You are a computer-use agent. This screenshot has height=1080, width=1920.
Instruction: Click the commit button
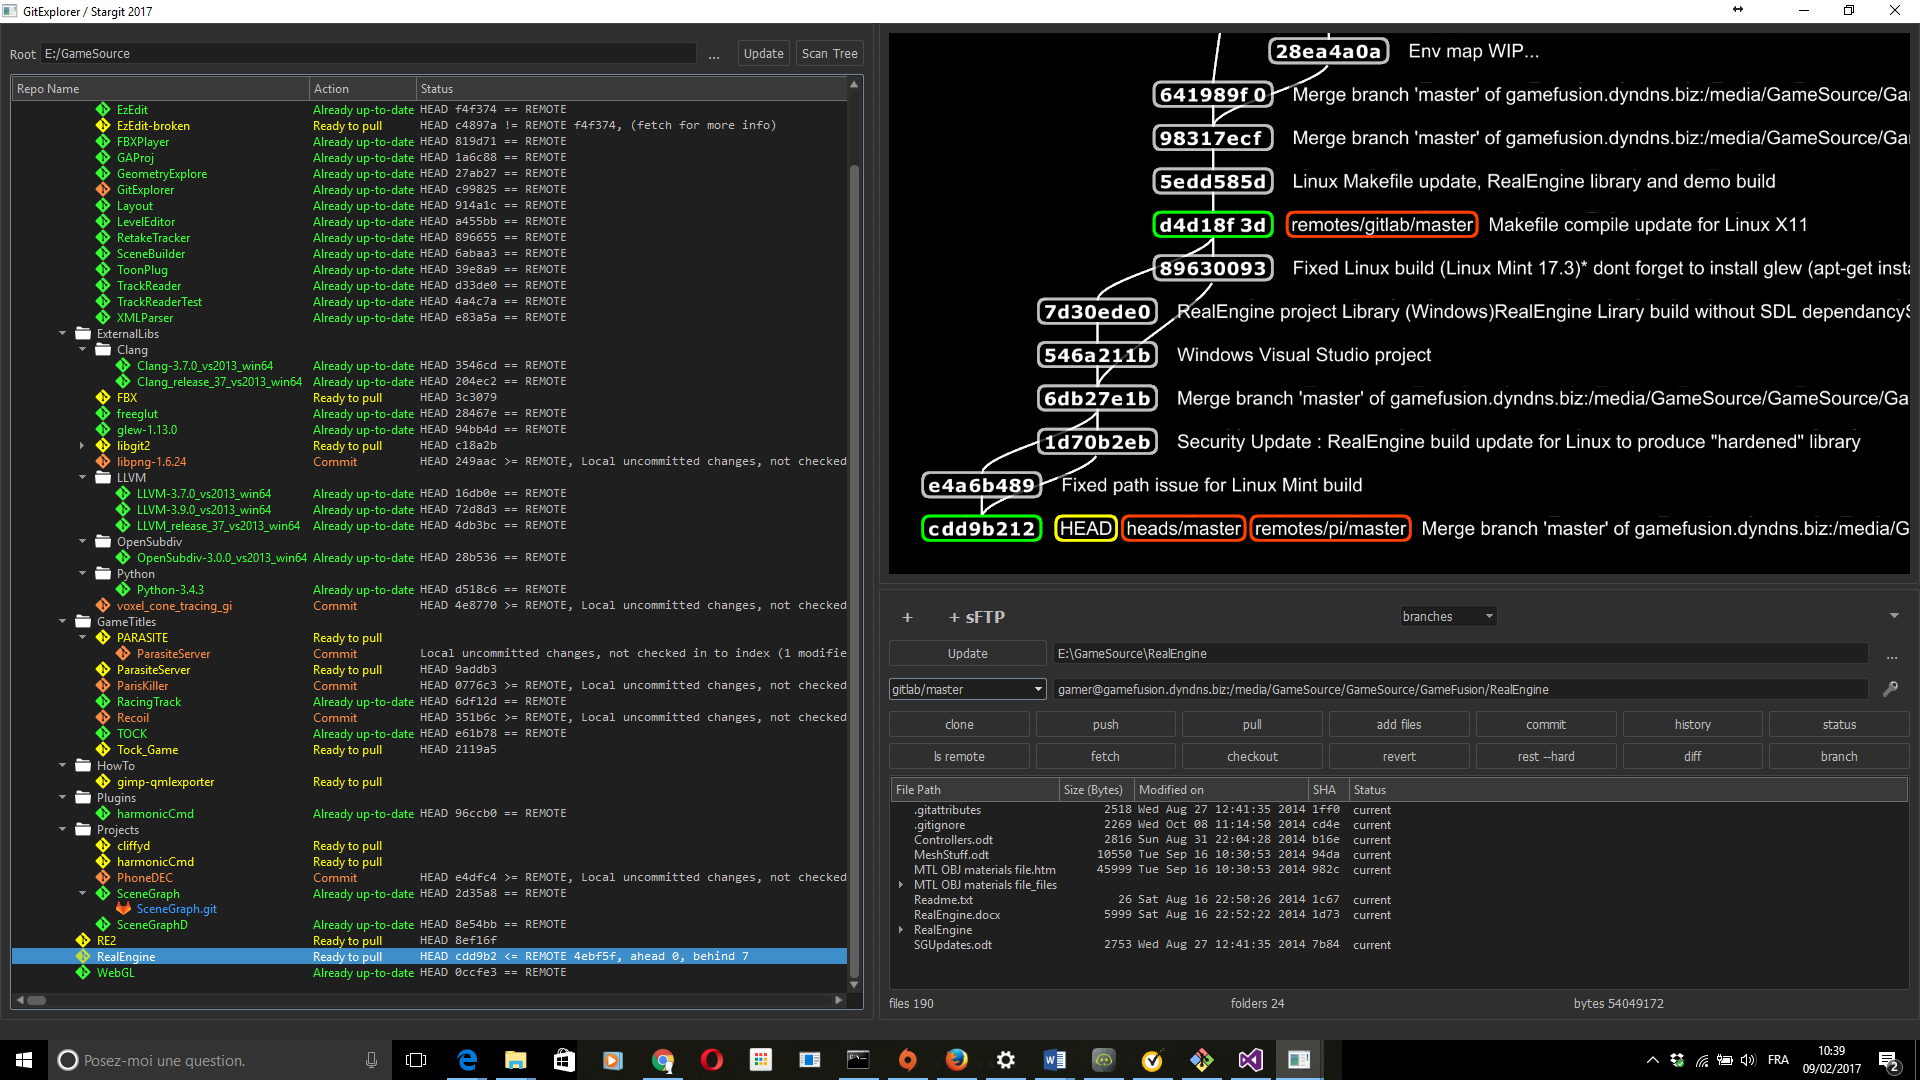[x=1546, y=725]
